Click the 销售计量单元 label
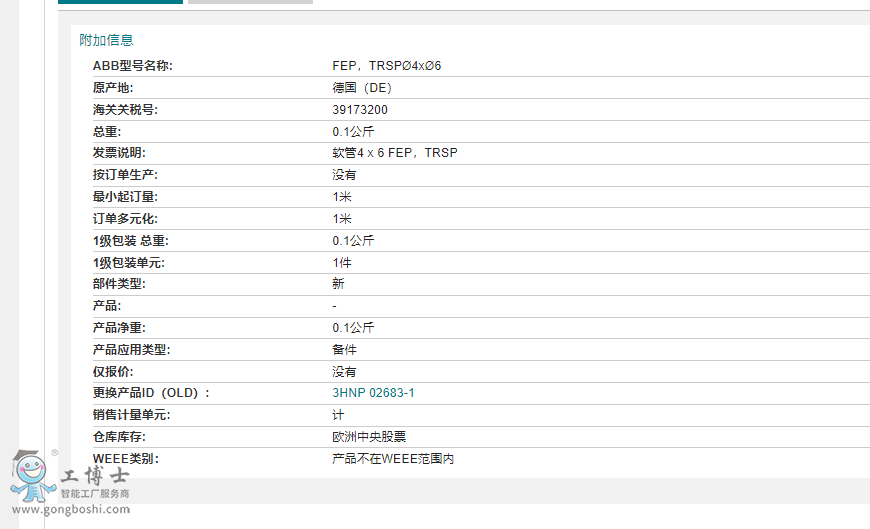Screen dimensions: 870x529 tap(131, 415)
